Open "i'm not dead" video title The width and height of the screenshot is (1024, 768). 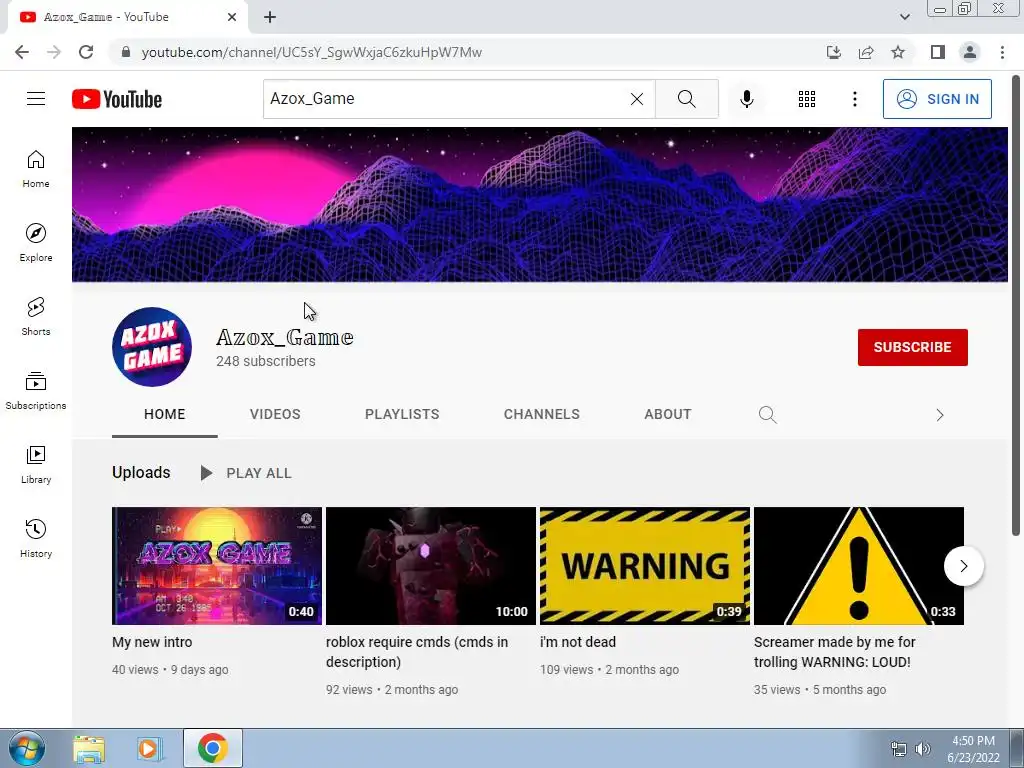click(578, 642)
